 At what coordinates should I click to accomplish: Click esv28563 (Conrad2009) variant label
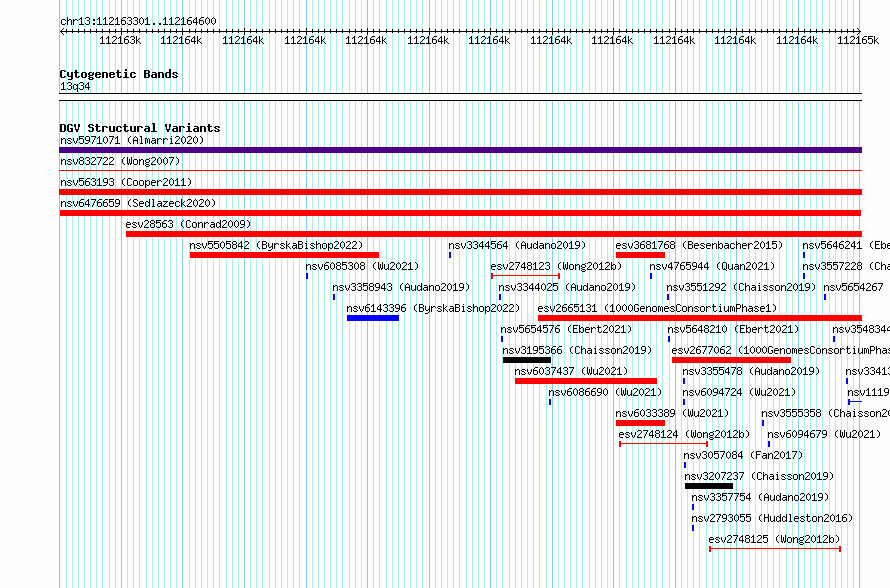(x=188, y=224)
